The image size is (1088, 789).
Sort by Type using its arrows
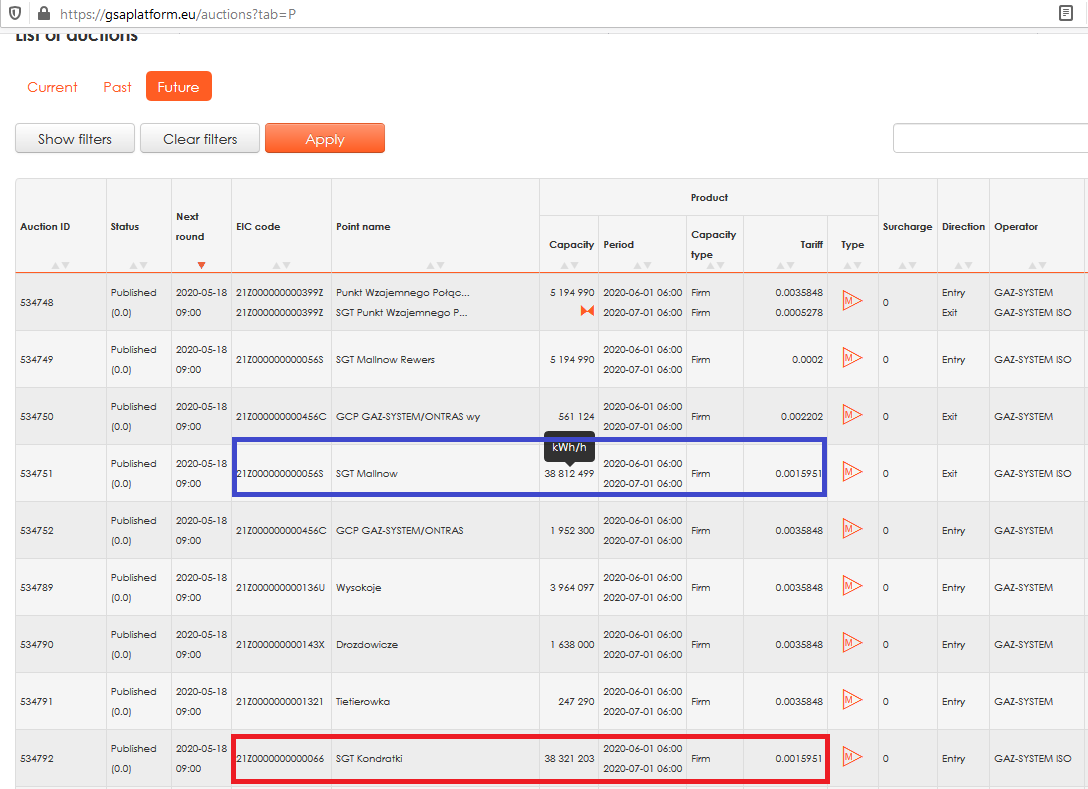(x=853, y=265)
